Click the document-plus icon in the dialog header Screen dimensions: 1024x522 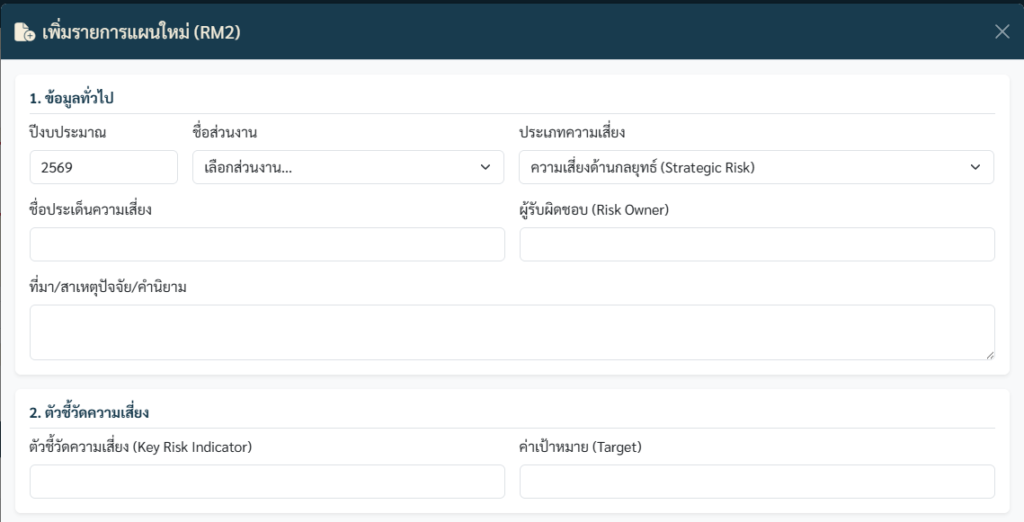pyautogui.click(x=24, y=32)
